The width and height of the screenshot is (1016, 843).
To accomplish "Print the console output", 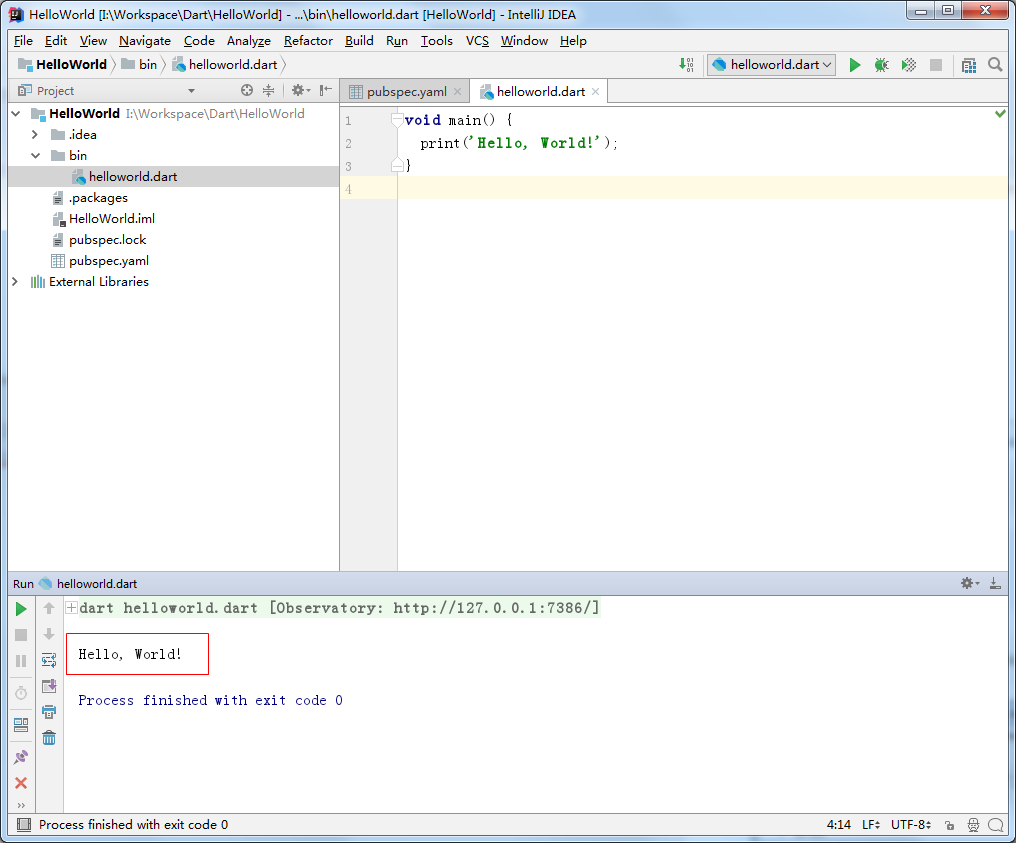I will [49, 712].
